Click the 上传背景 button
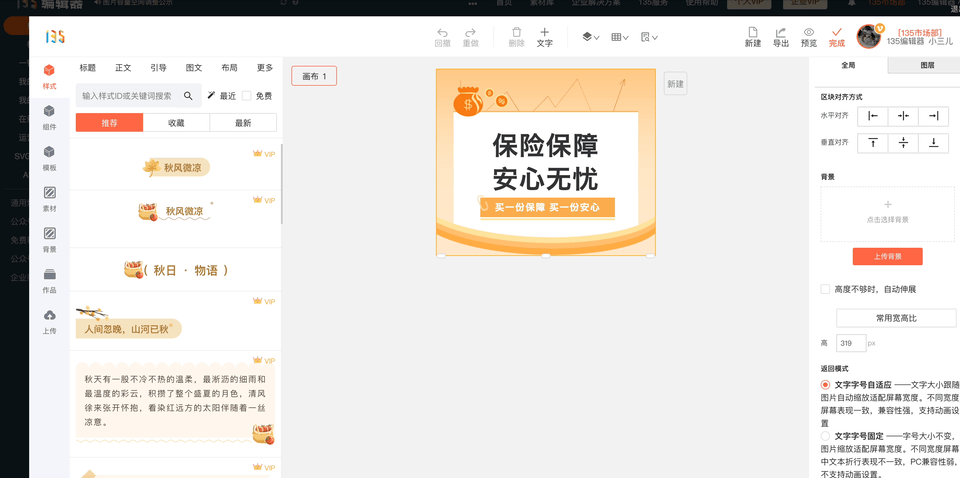960x478 pixels. [x=887, y=257]
